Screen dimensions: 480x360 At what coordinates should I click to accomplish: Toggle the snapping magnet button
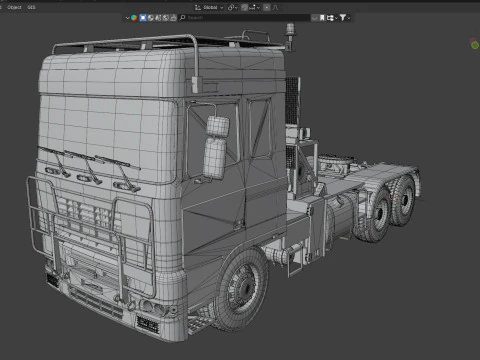[x=244, y=7]
